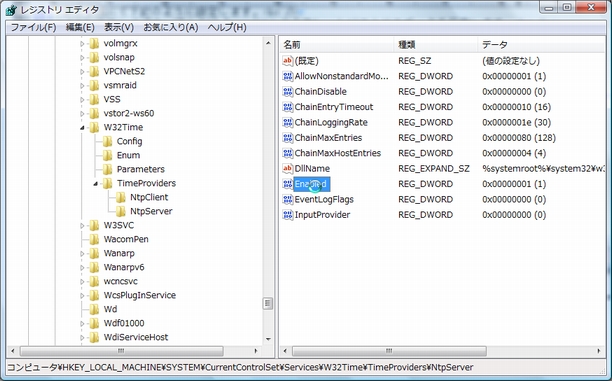This screenshot has height=381, width=612.
Task: Expand the vstor2-ws60 tree node
Action: pos(82,114)
